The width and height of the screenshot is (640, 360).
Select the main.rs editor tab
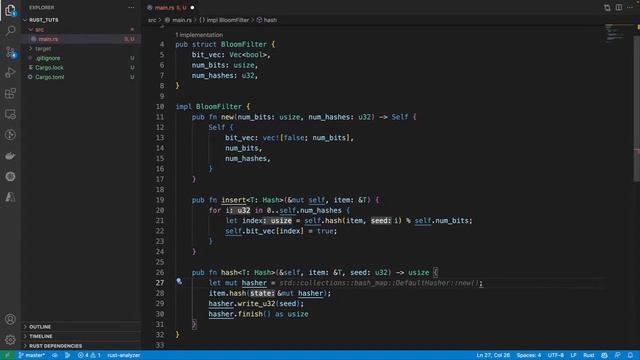pyautogui.click(x=171, y=7)
